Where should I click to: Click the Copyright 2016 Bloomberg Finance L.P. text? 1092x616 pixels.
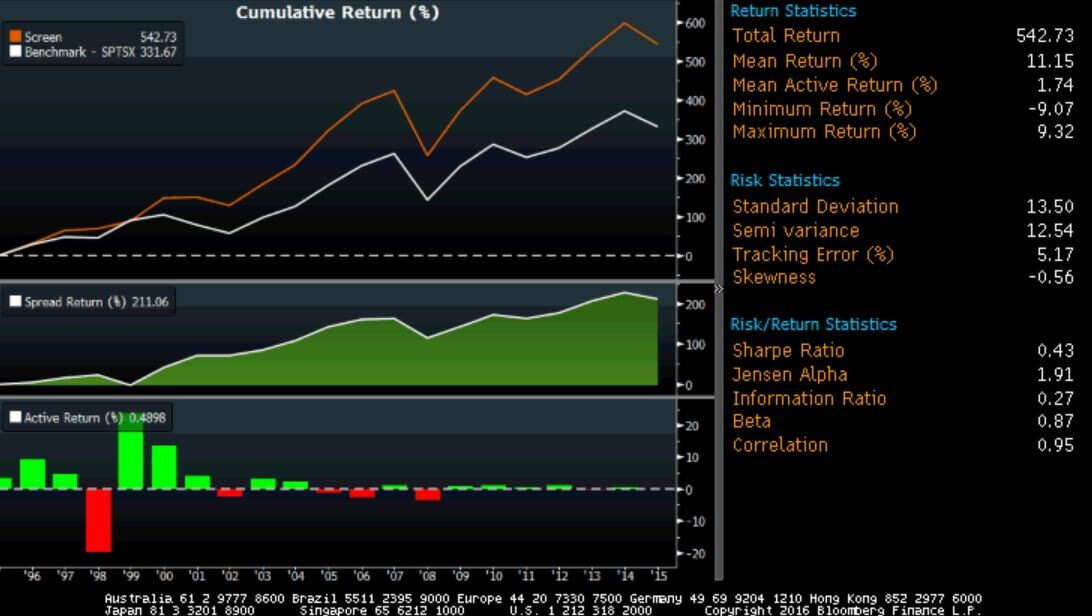pyautogui.click(x=843, y=610)
